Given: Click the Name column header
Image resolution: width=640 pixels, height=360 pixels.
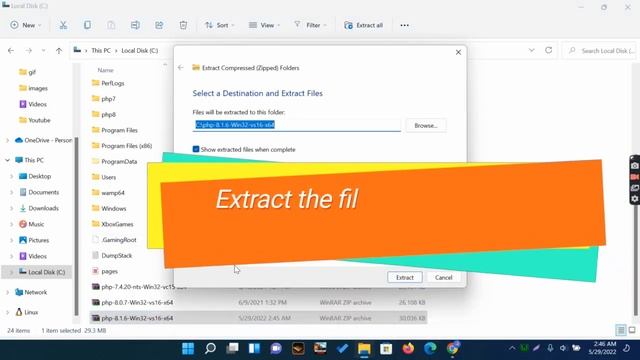Looking at the screenshot, I should [x=105, y=70].
